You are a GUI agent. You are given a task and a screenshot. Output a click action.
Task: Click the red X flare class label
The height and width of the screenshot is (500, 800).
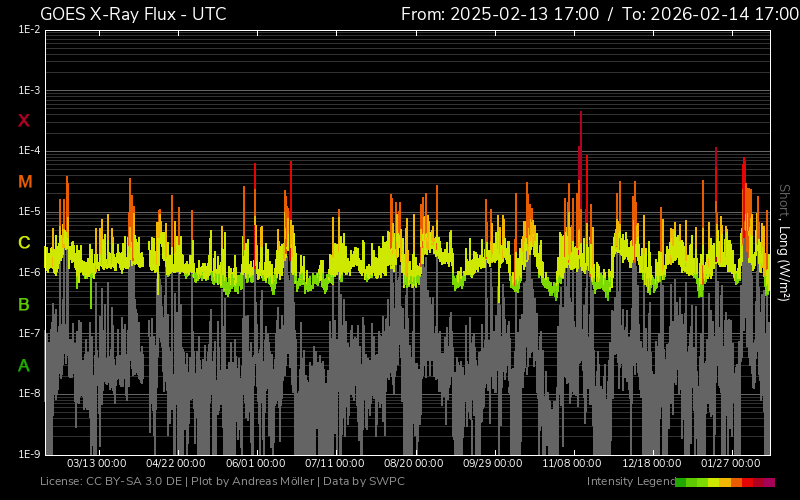click(24, 121)
